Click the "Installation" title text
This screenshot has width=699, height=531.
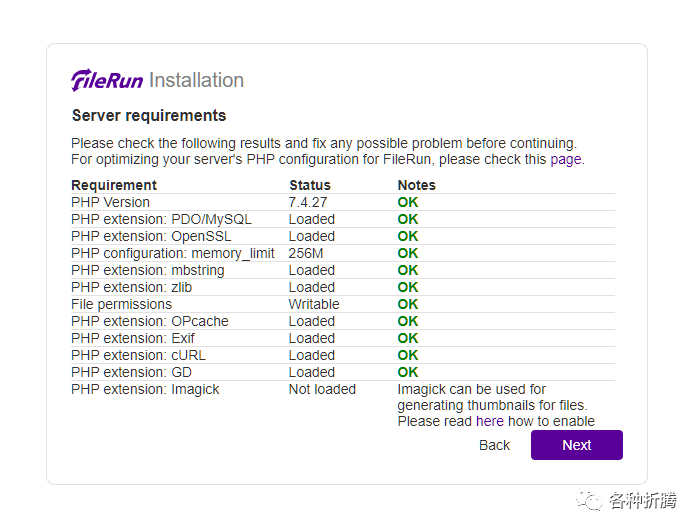click(196, 81)
